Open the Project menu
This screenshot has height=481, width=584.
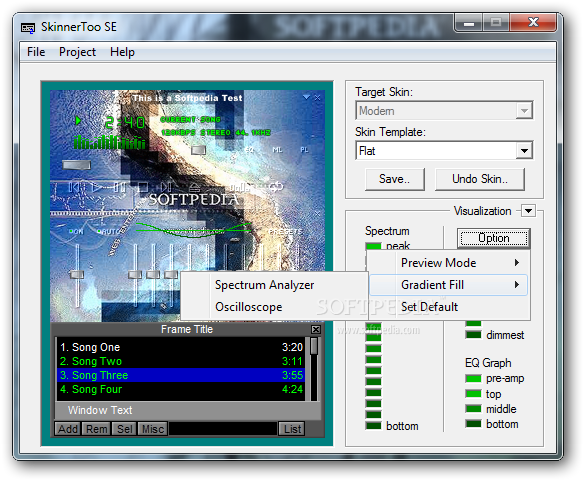click(77, 52)
